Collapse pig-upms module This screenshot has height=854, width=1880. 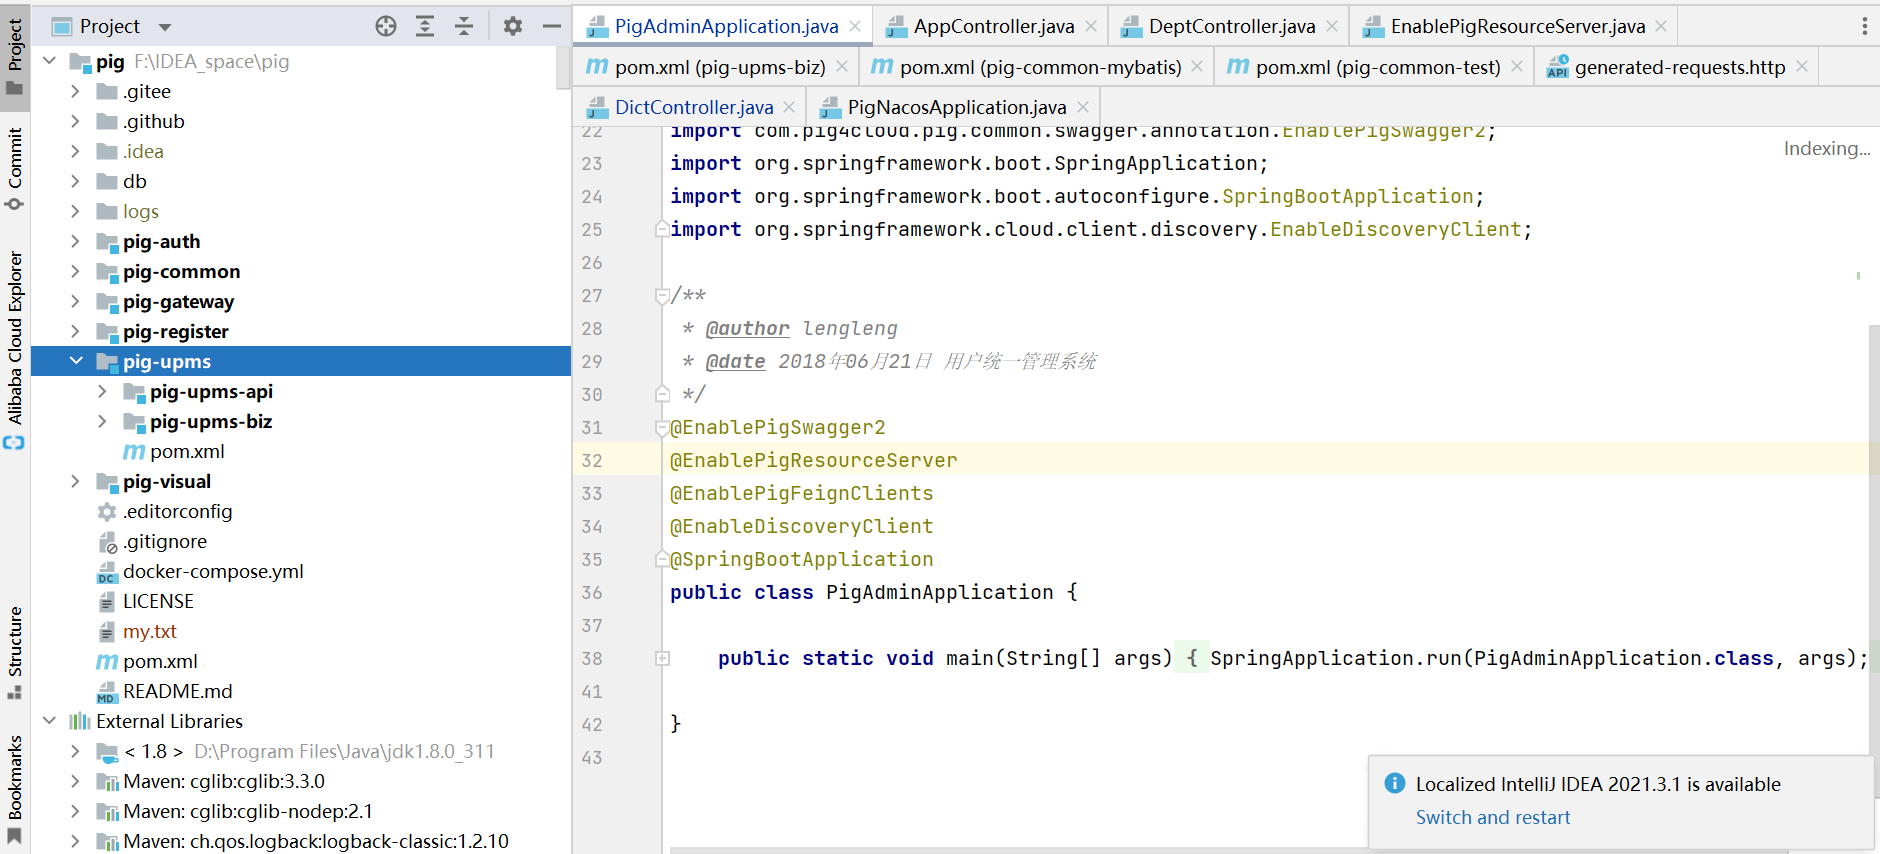click(x=75, y=361)
